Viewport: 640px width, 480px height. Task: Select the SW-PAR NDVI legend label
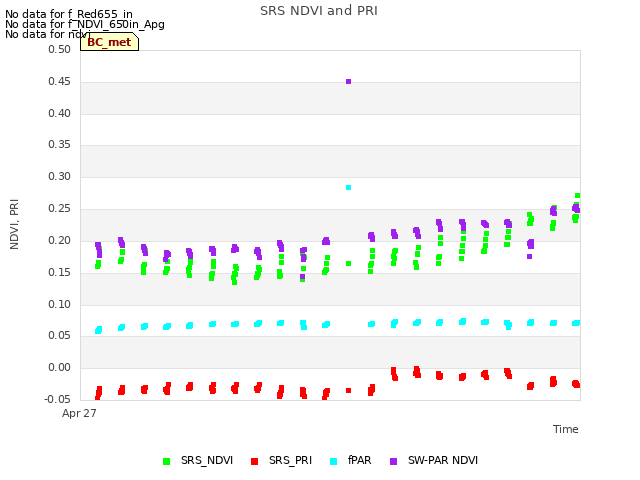coord(443,460)
